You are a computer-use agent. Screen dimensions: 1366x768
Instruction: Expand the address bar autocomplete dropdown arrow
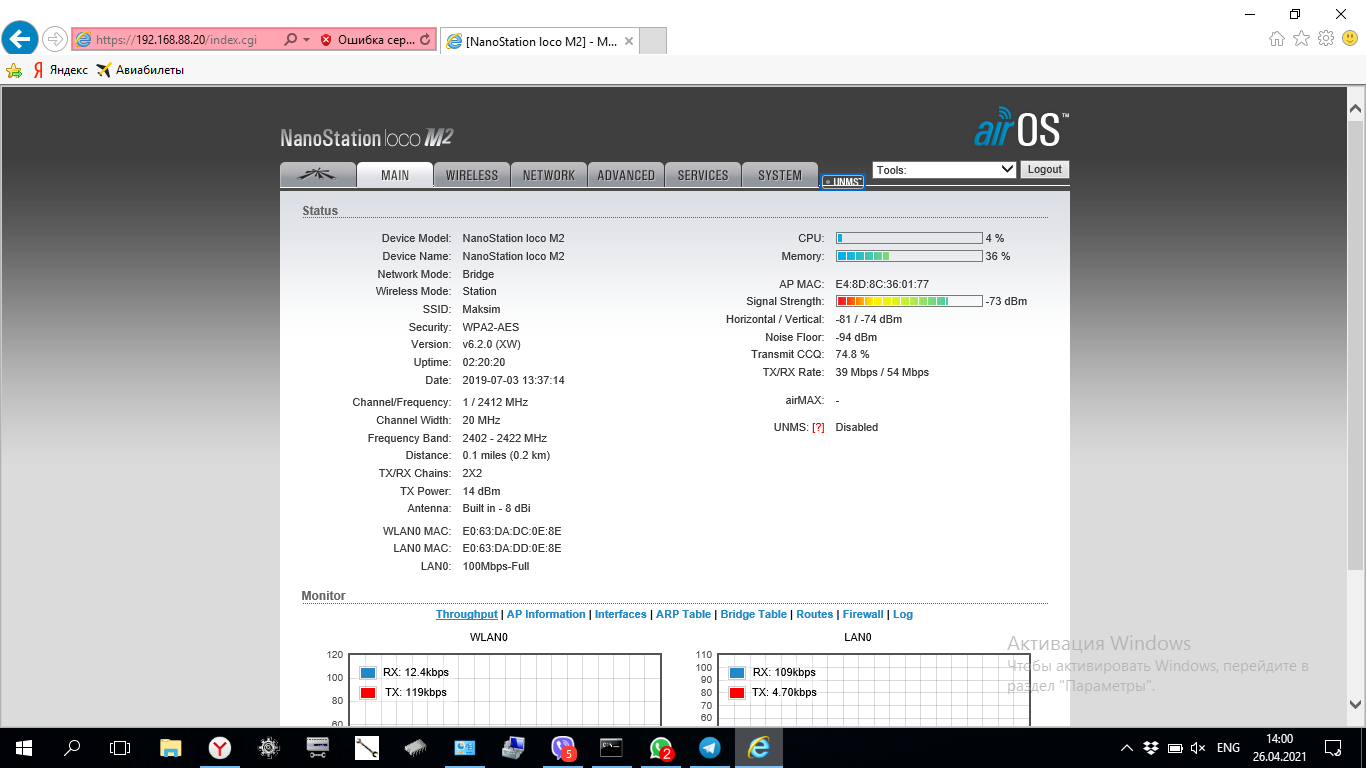(x=306, y=40)
